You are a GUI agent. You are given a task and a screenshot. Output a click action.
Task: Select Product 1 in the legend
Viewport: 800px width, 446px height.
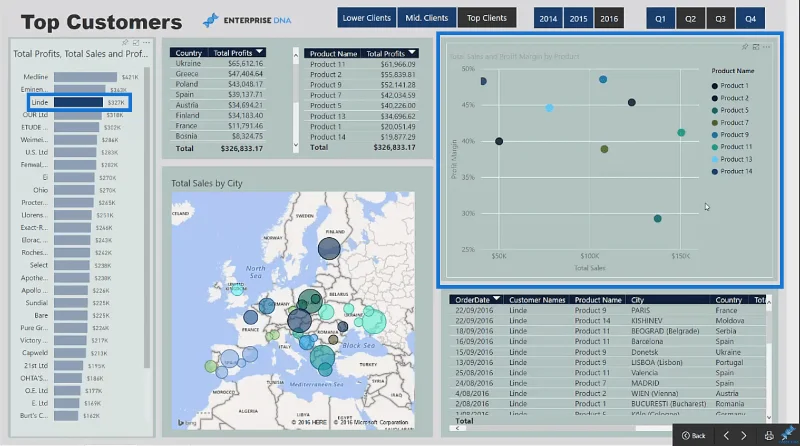coord(730,86)
